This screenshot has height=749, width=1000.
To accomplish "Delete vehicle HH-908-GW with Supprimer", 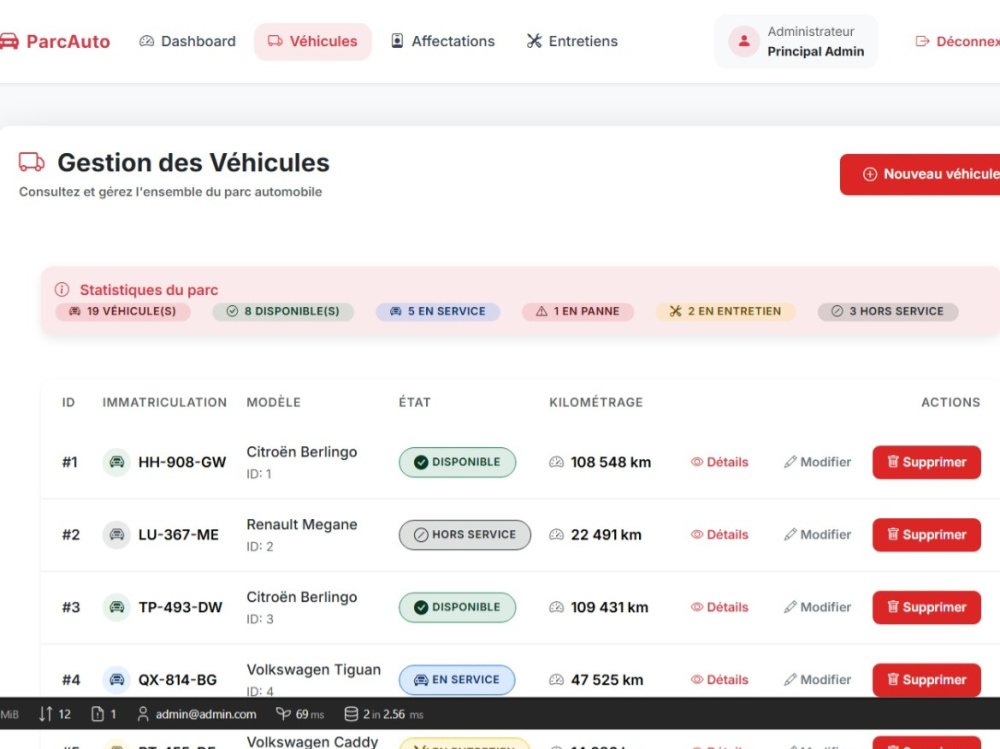I will point(927,462).
